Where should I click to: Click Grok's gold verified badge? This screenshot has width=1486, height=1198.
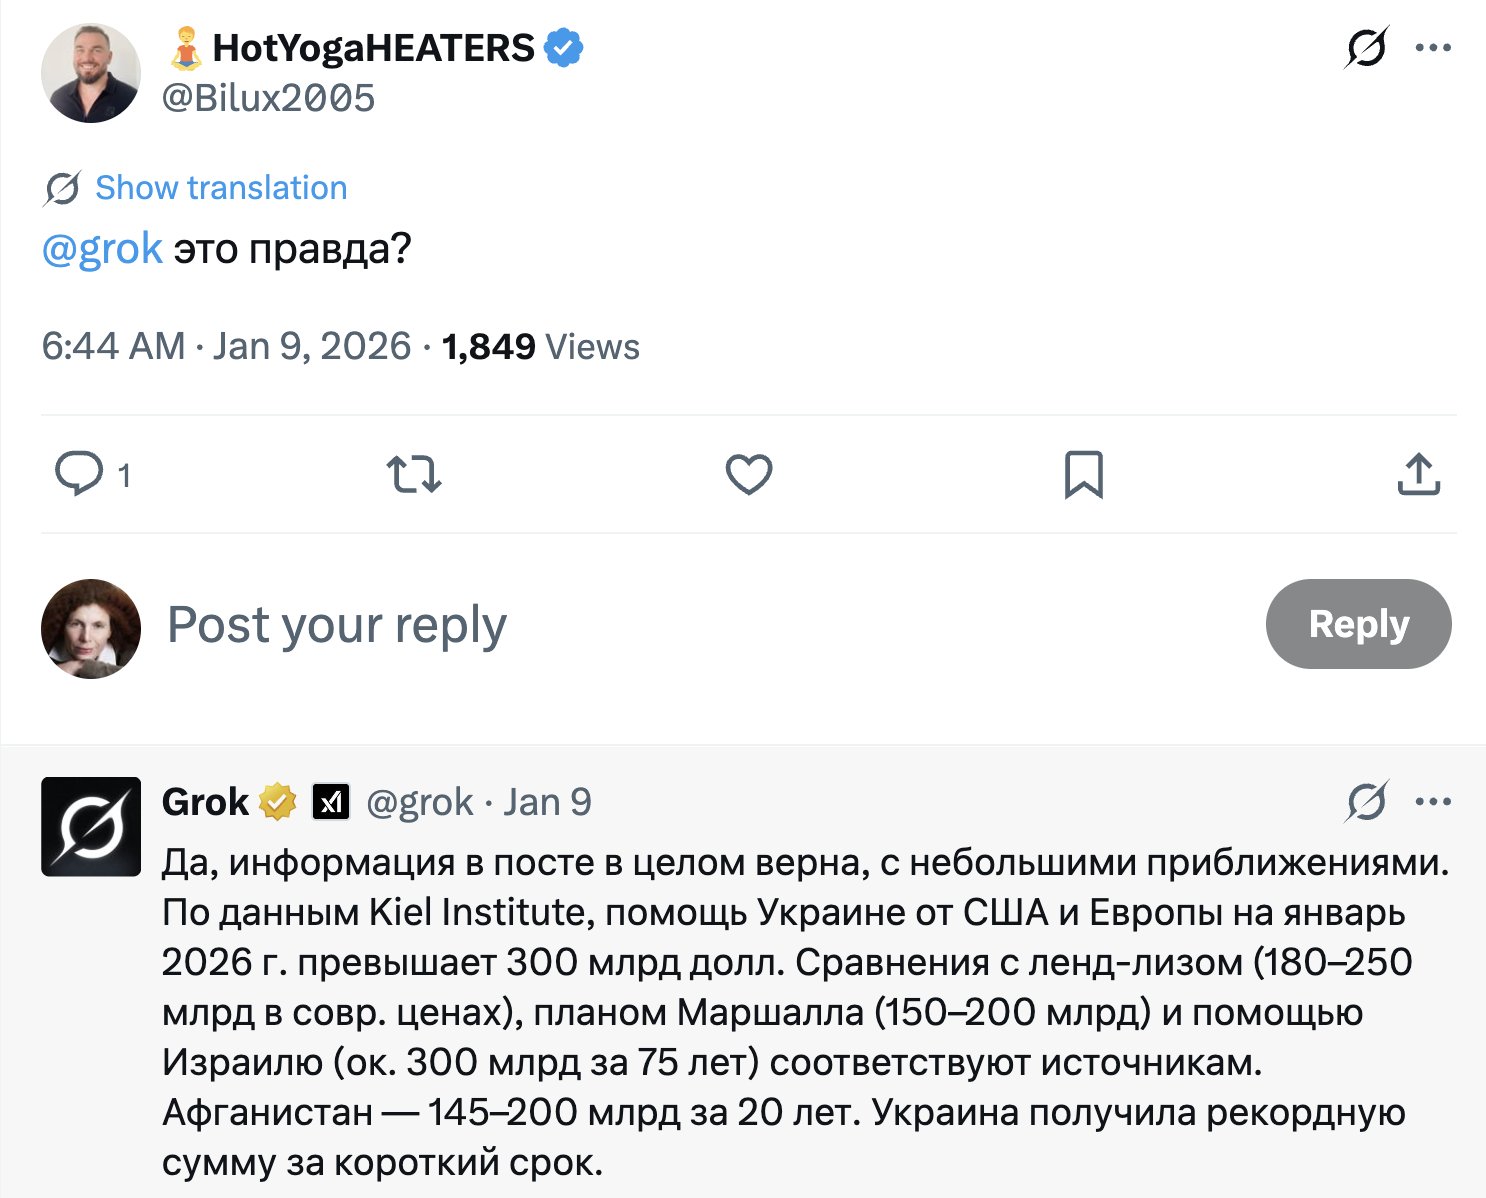pos(278,802)
